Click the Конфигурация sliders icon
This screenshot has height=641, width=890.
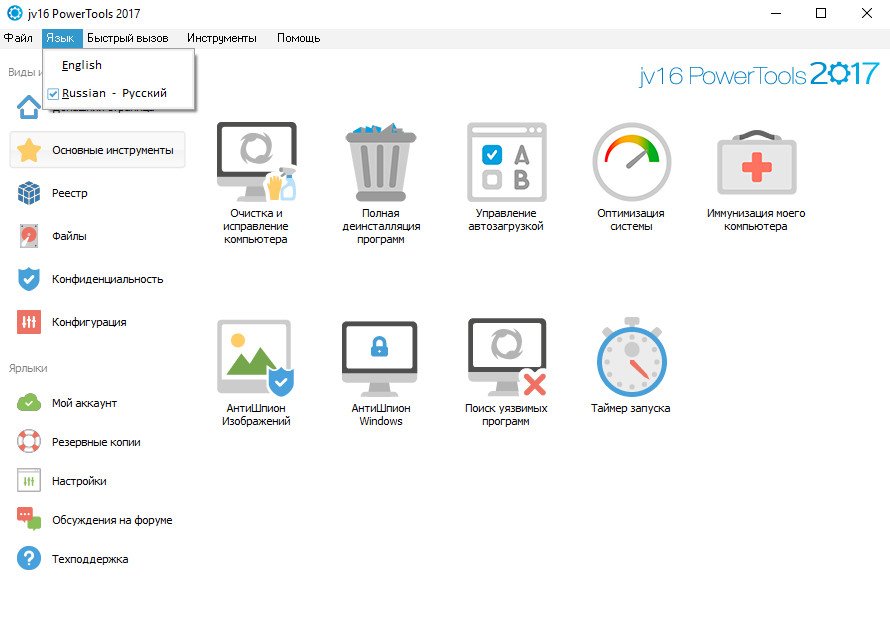(28, 322)
